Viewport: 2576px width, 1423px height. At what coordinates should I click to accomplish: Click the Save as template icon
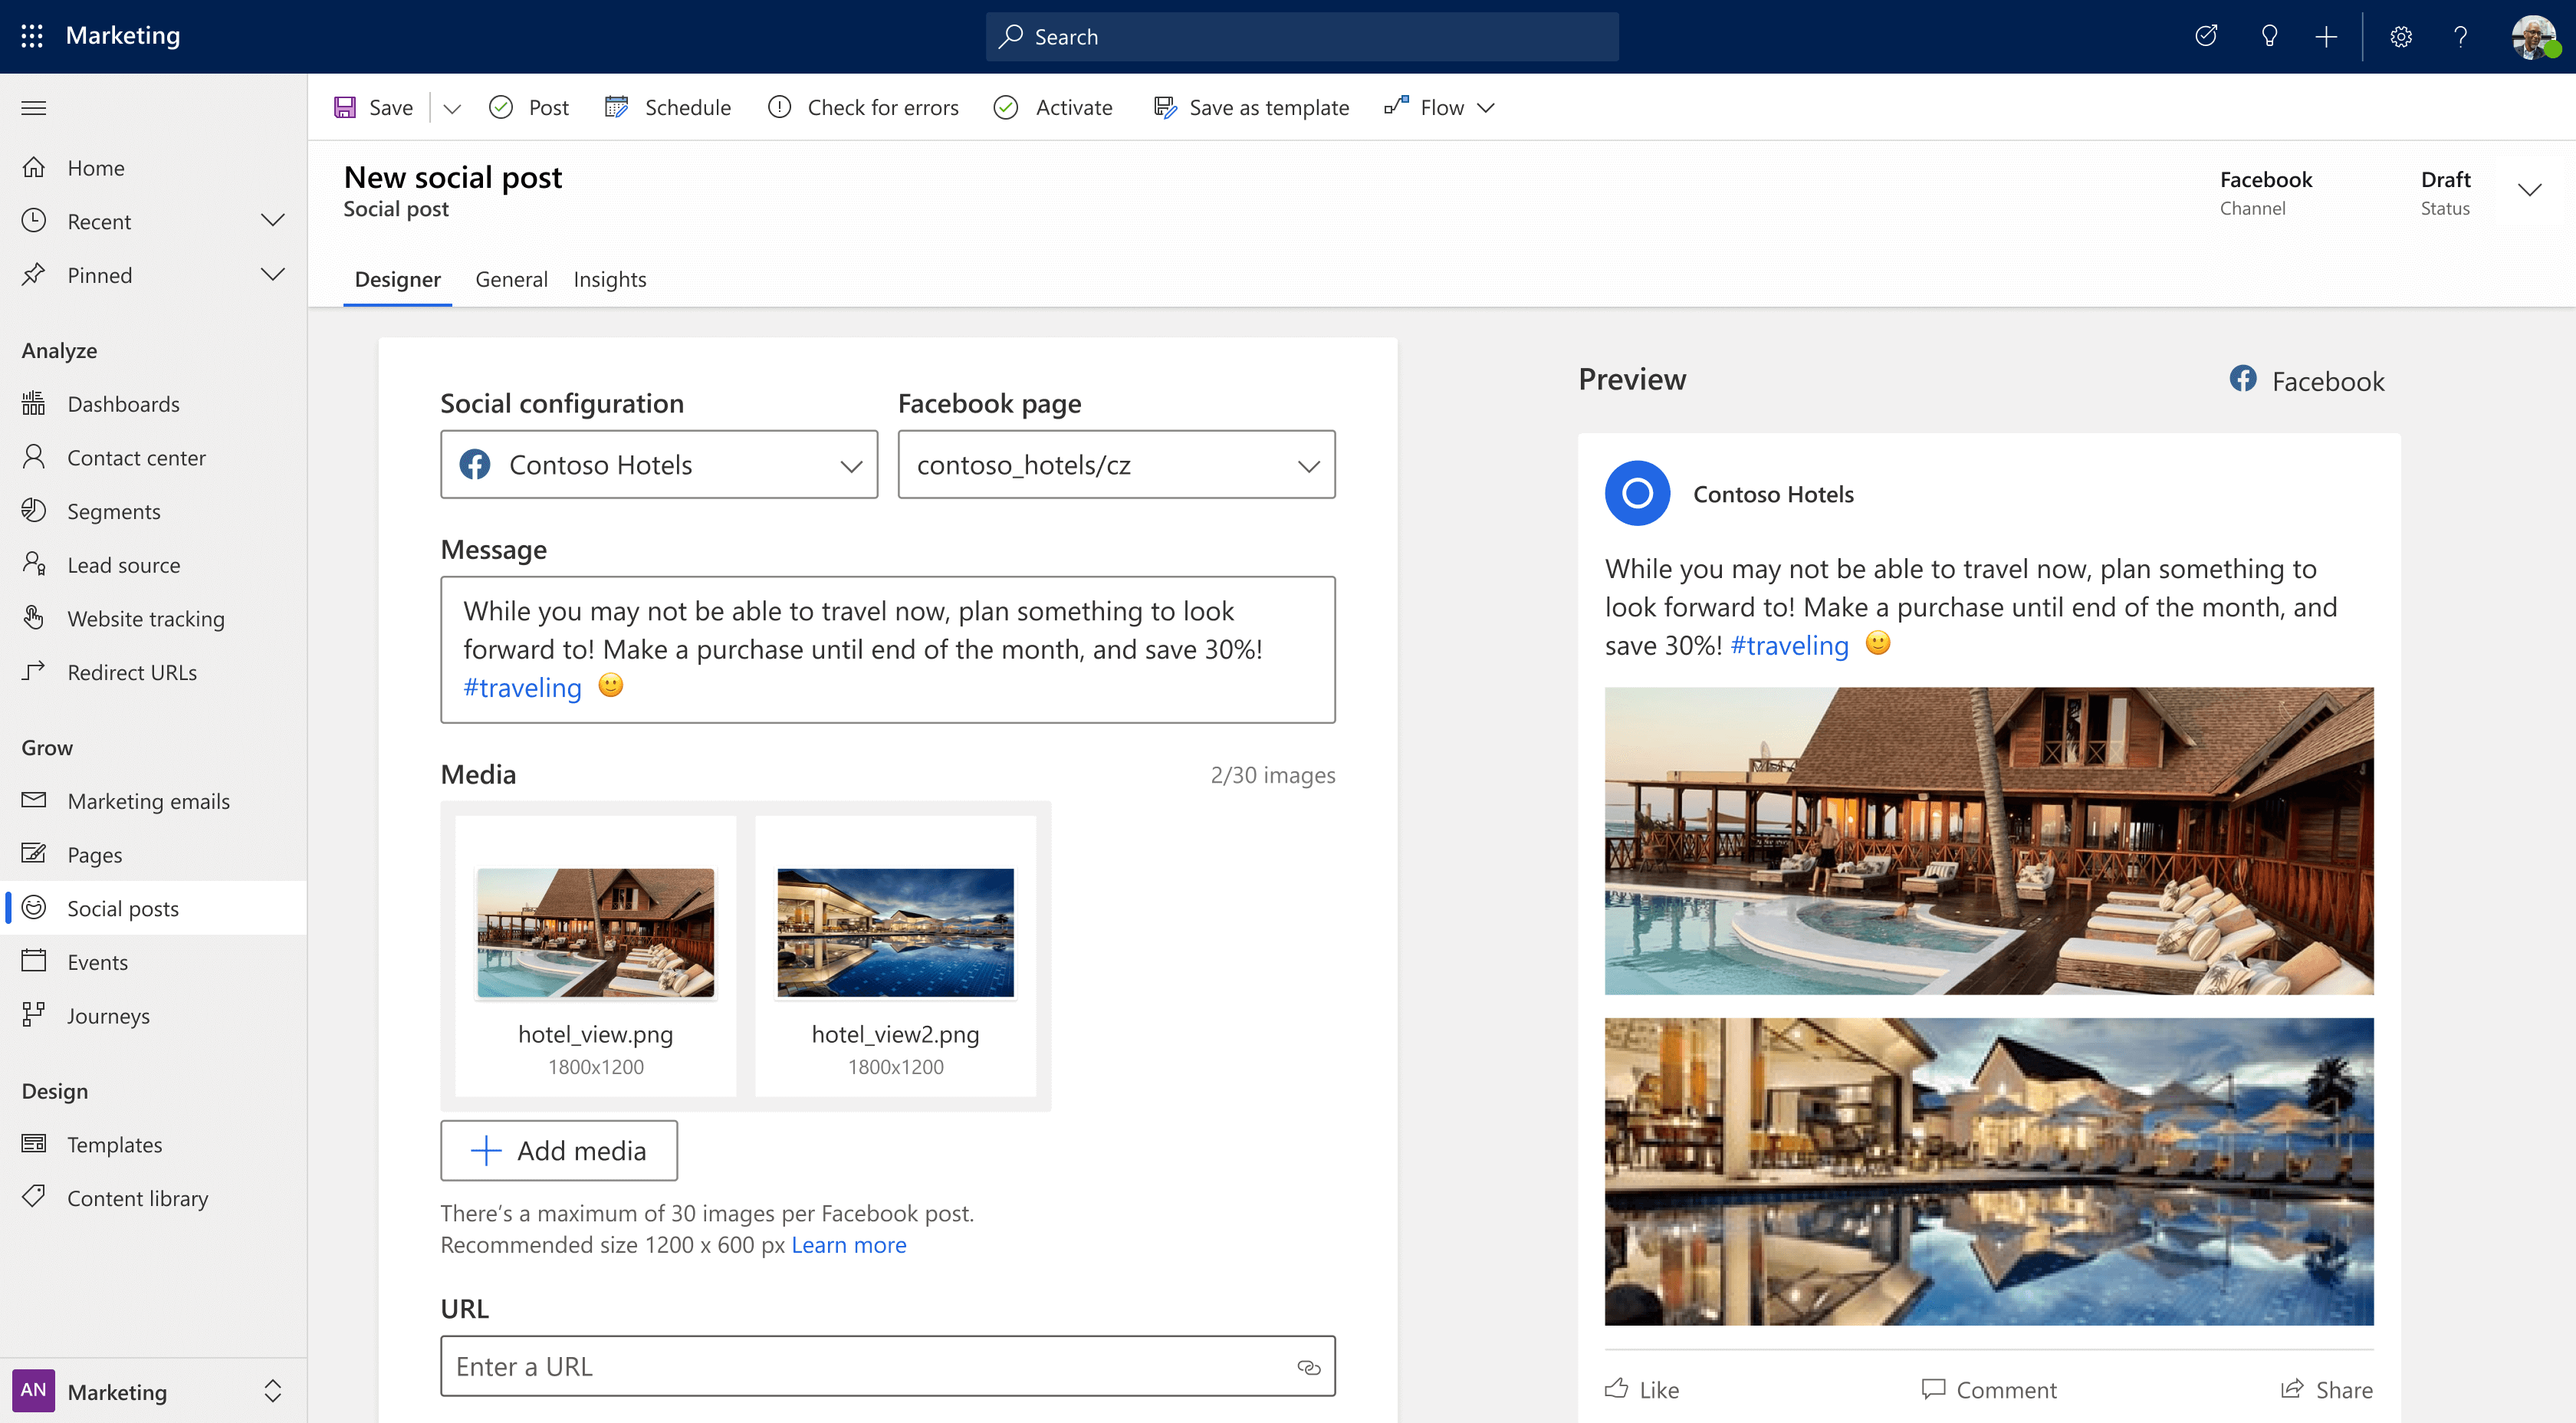1164,107
